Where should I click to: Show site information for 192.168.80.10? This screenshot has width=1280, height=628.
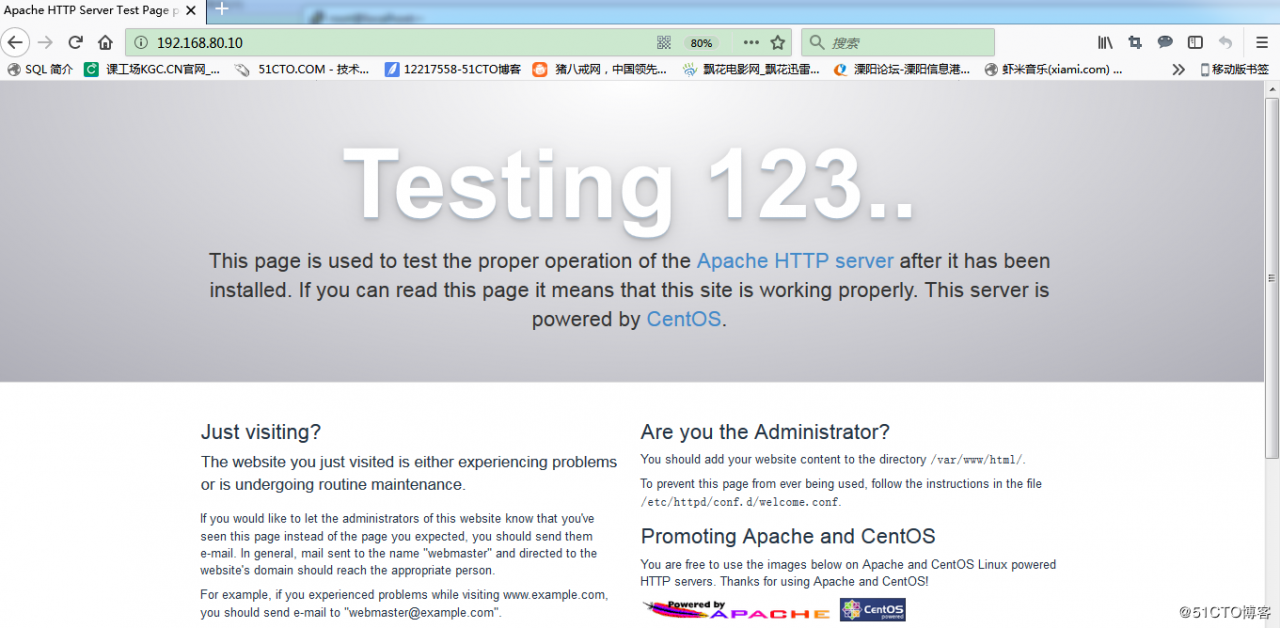point(141,42)
